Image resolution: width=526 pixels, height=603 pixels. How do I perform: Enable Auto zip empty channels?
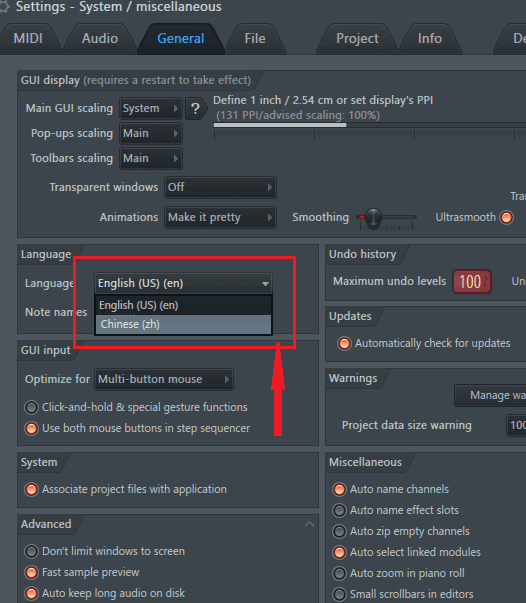(339, 531)
